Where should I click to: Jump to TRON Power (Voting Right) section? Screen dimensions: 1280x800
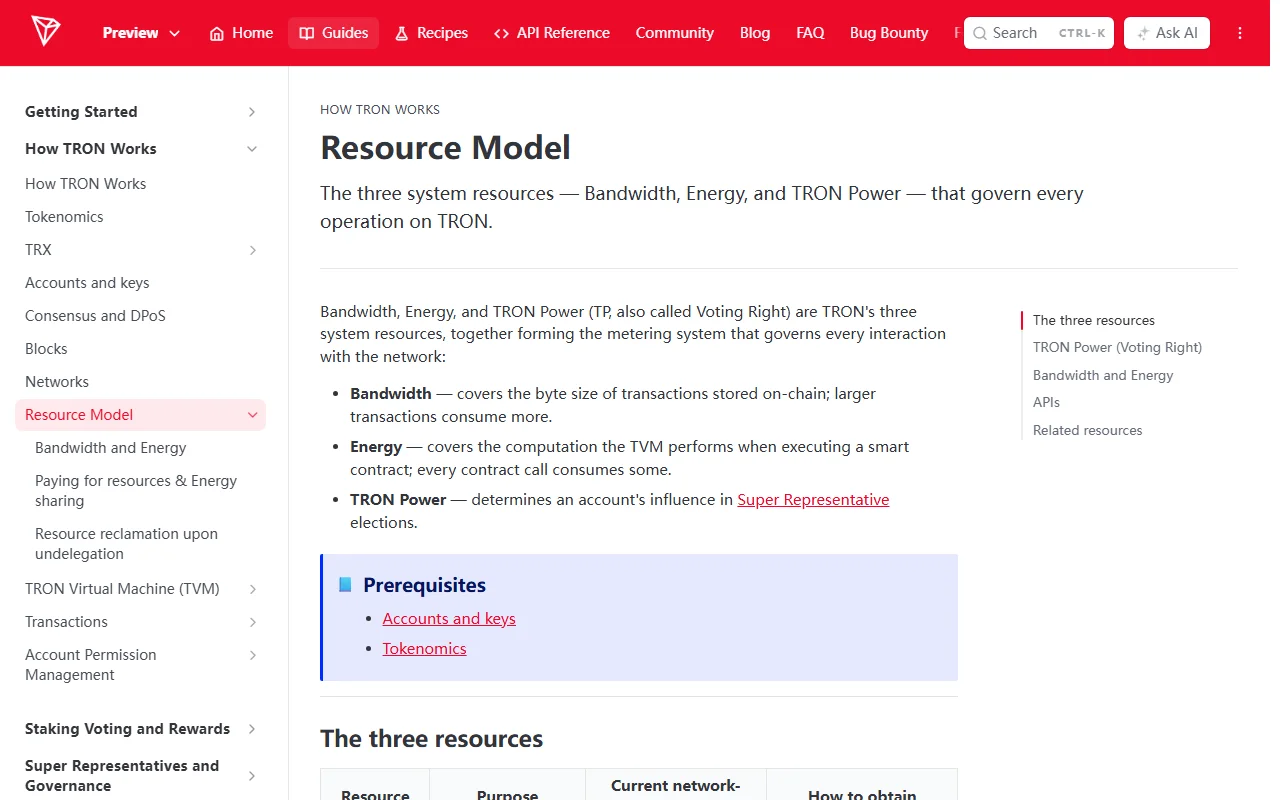[1117, 348]
